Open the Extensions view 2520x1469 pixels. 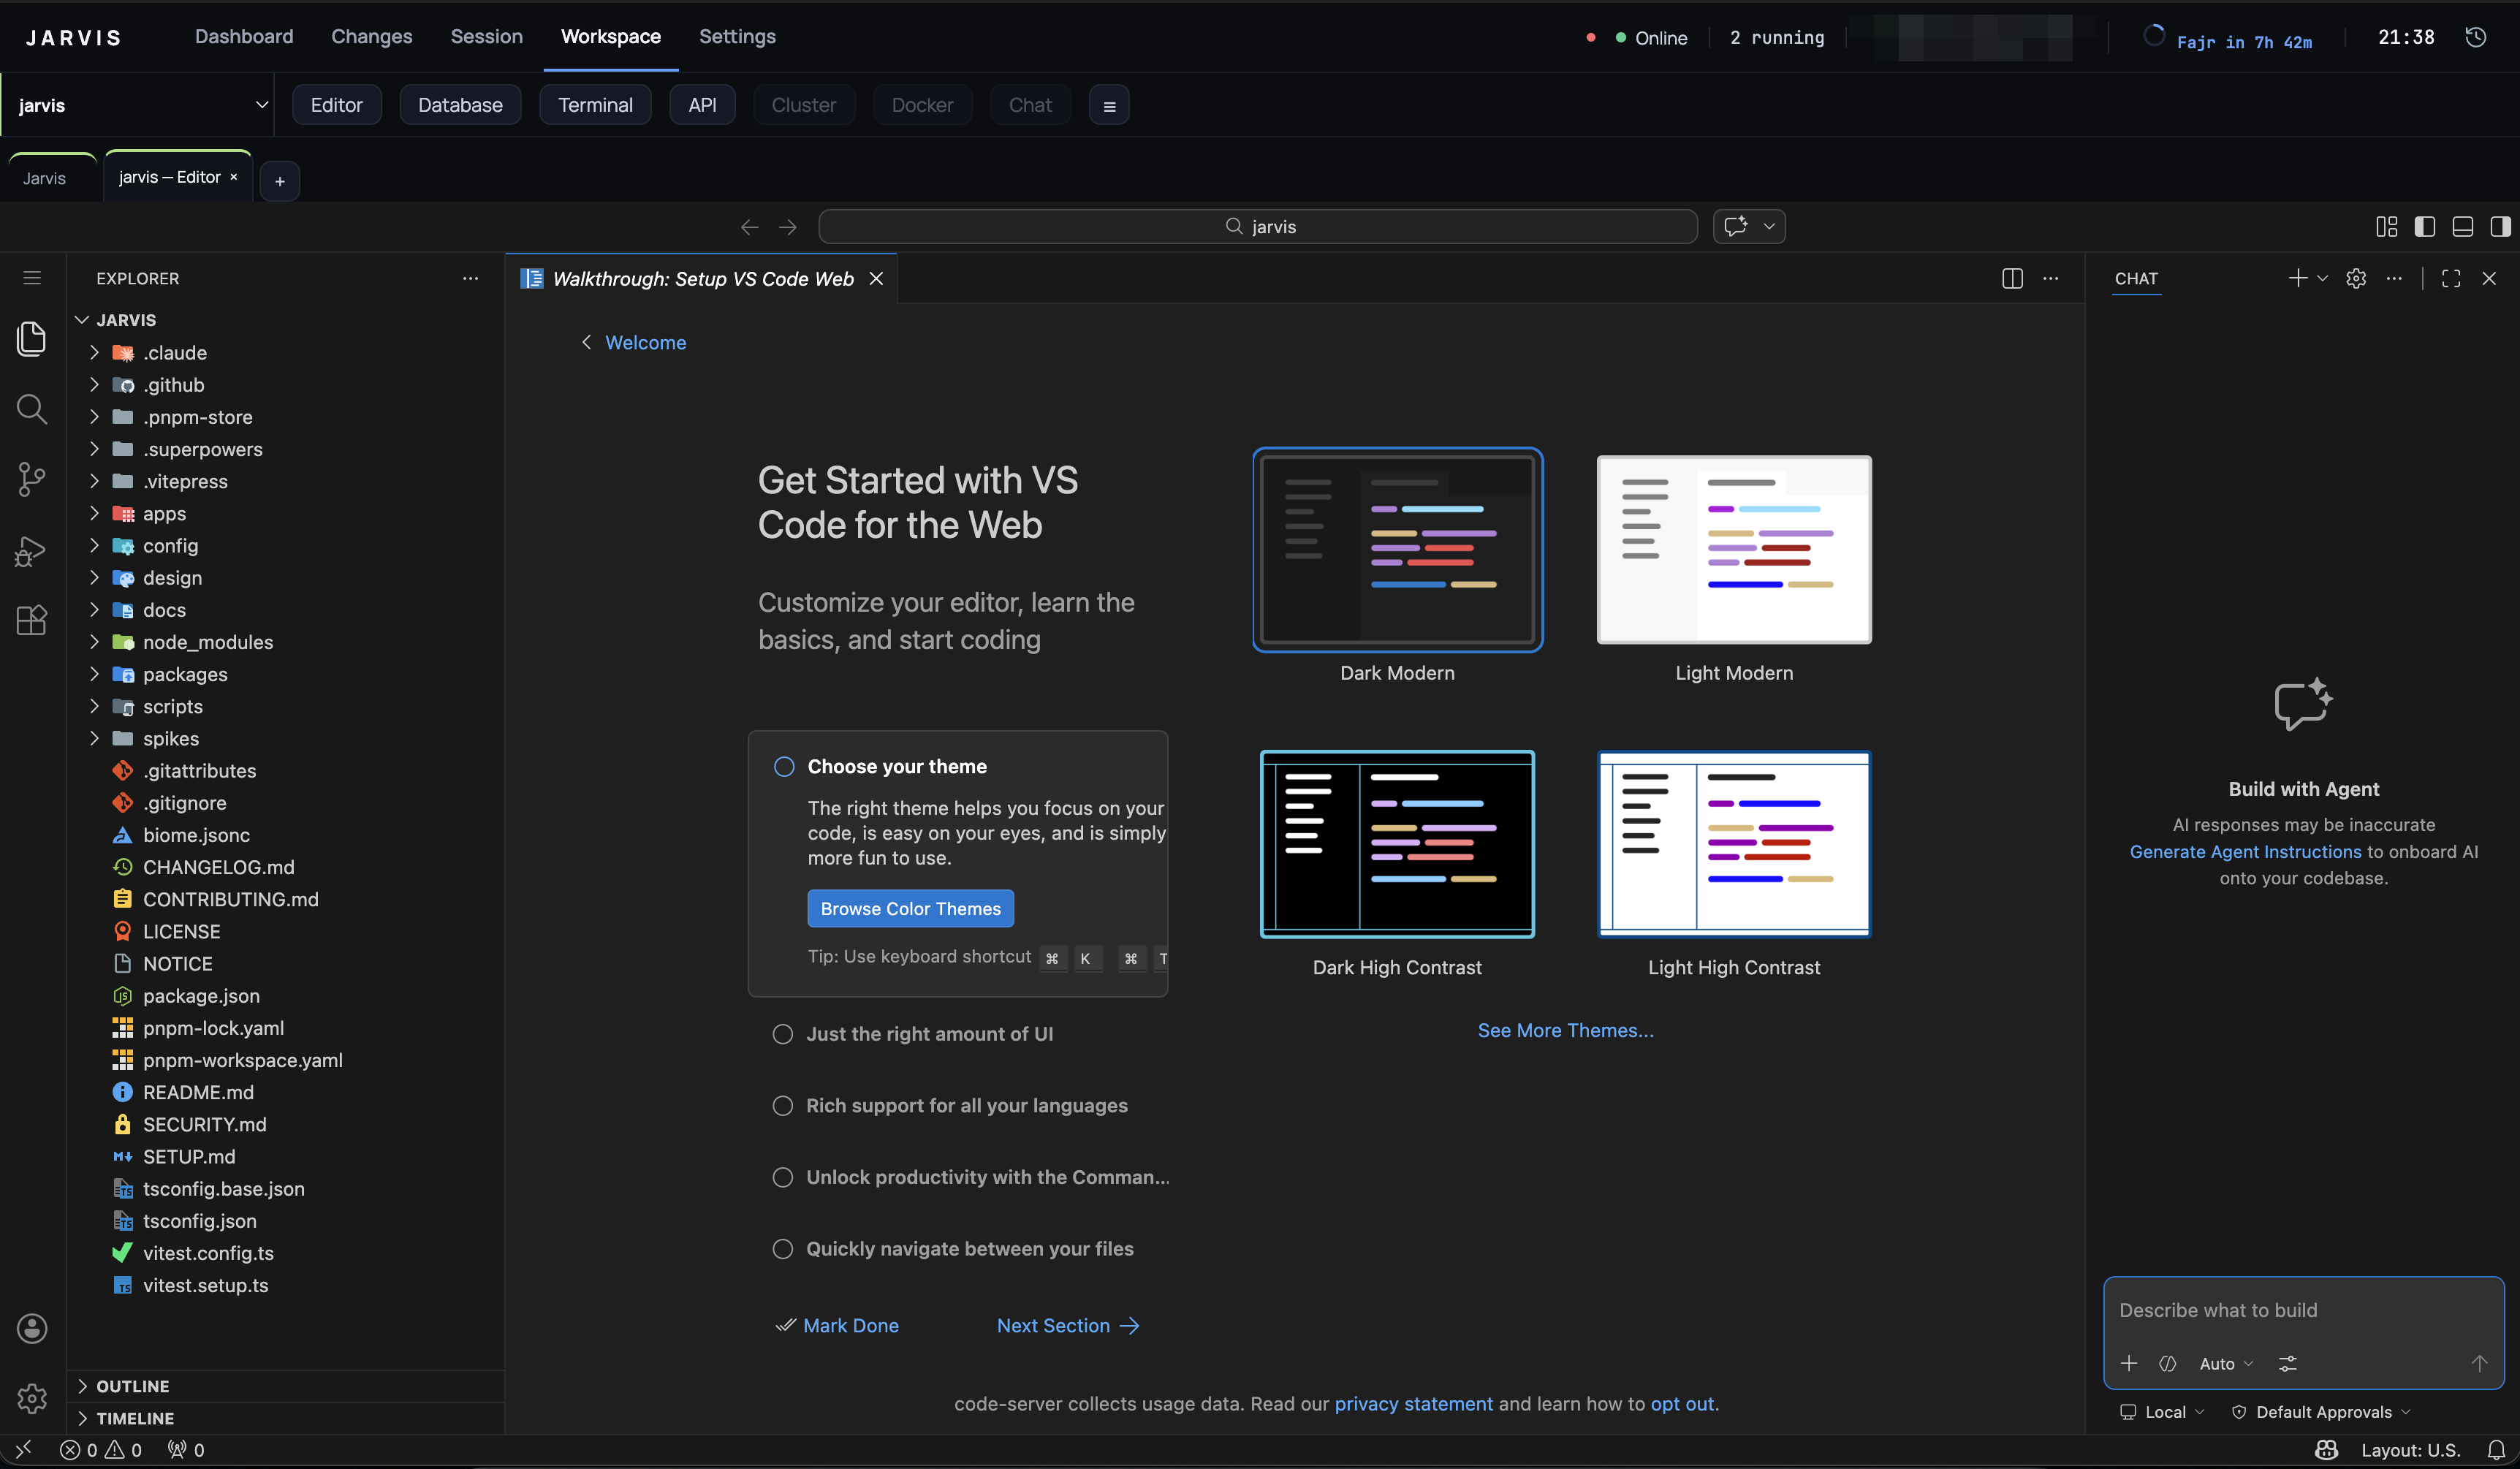click(x=32, y=620)
